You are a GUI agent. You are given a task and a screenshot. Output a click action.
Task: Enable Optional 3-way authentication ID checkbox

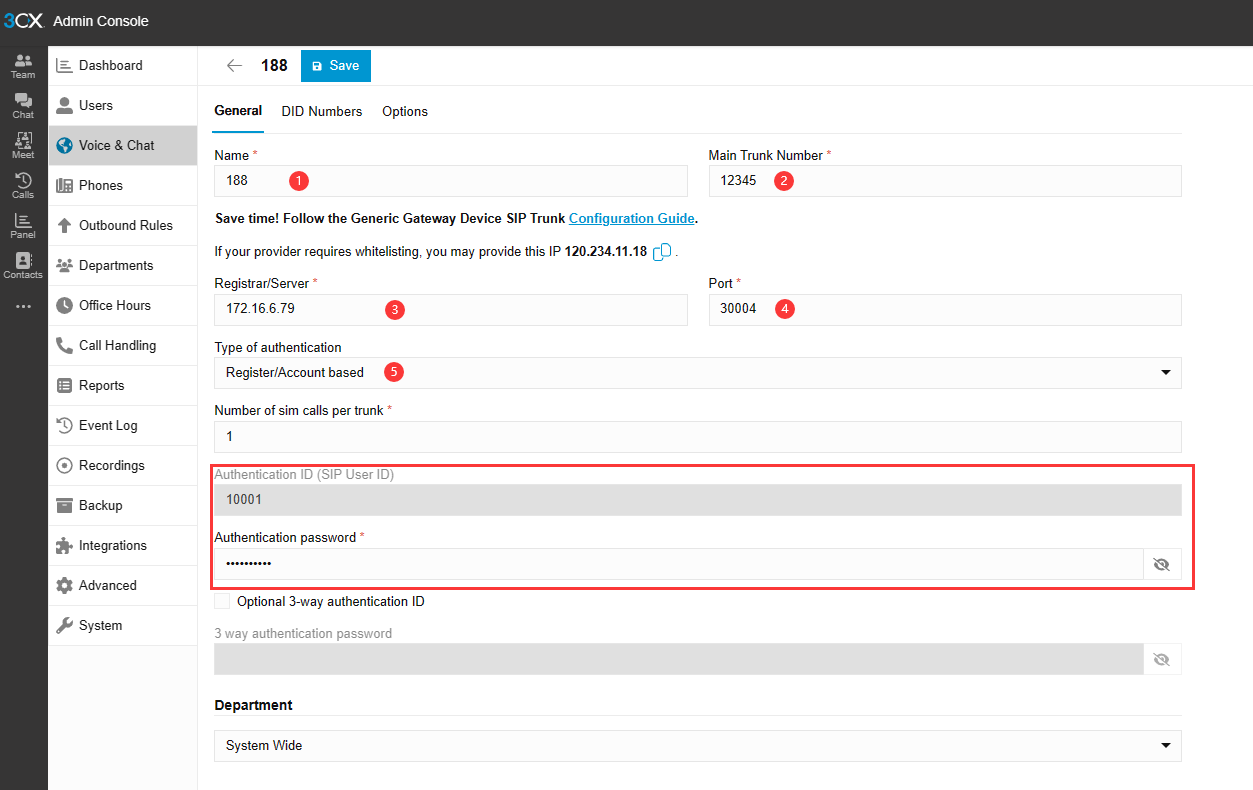pyautogui.click(x=222, y=602)
